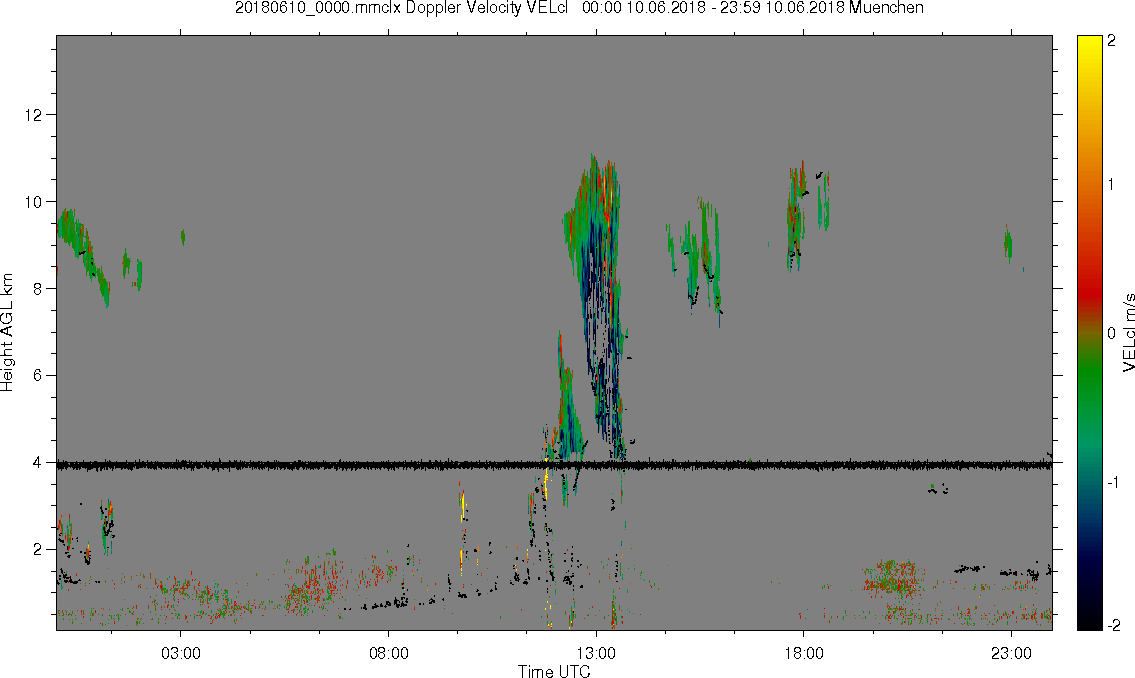Click the height axis label '10'

pos(34,202)
